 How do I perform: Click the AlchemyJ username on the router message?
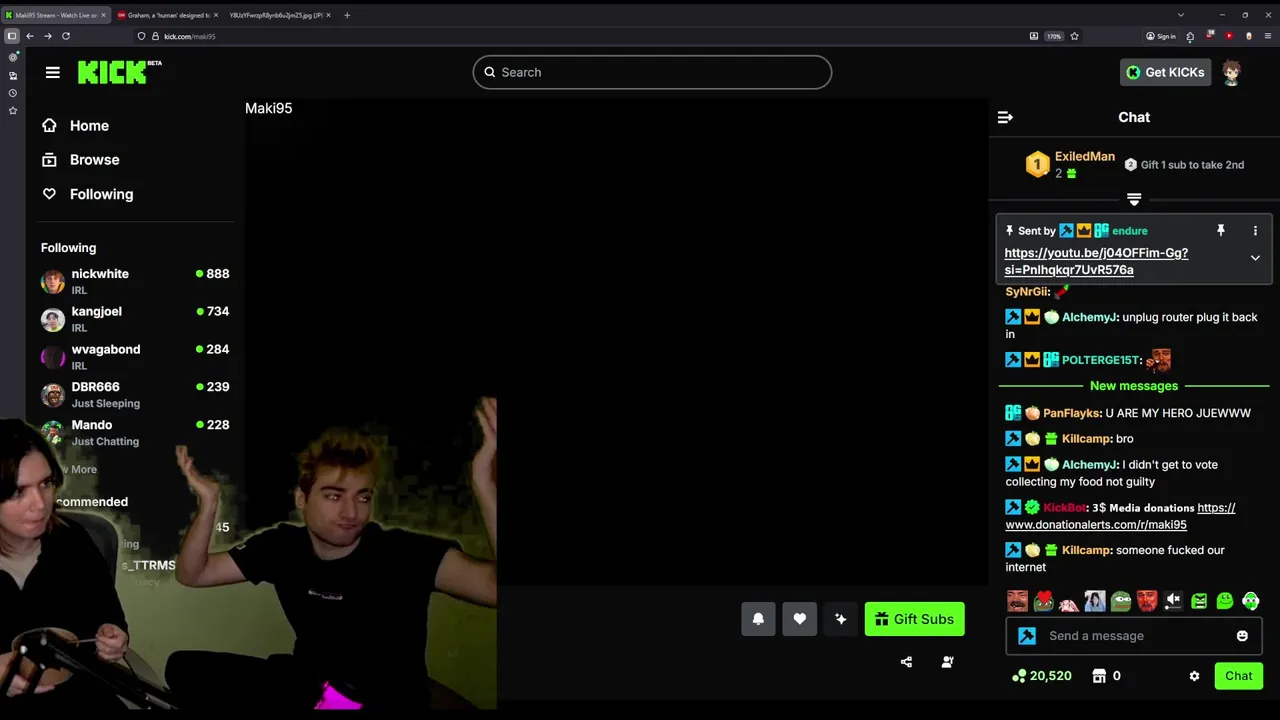coord(1090,317)
